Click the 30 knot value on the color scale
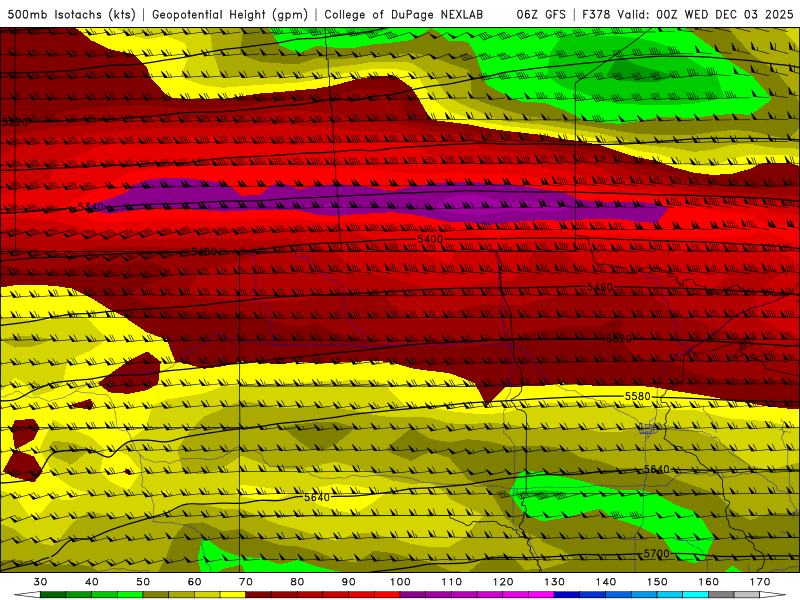This screenshot has width=800, height=600. click(40, 582)
